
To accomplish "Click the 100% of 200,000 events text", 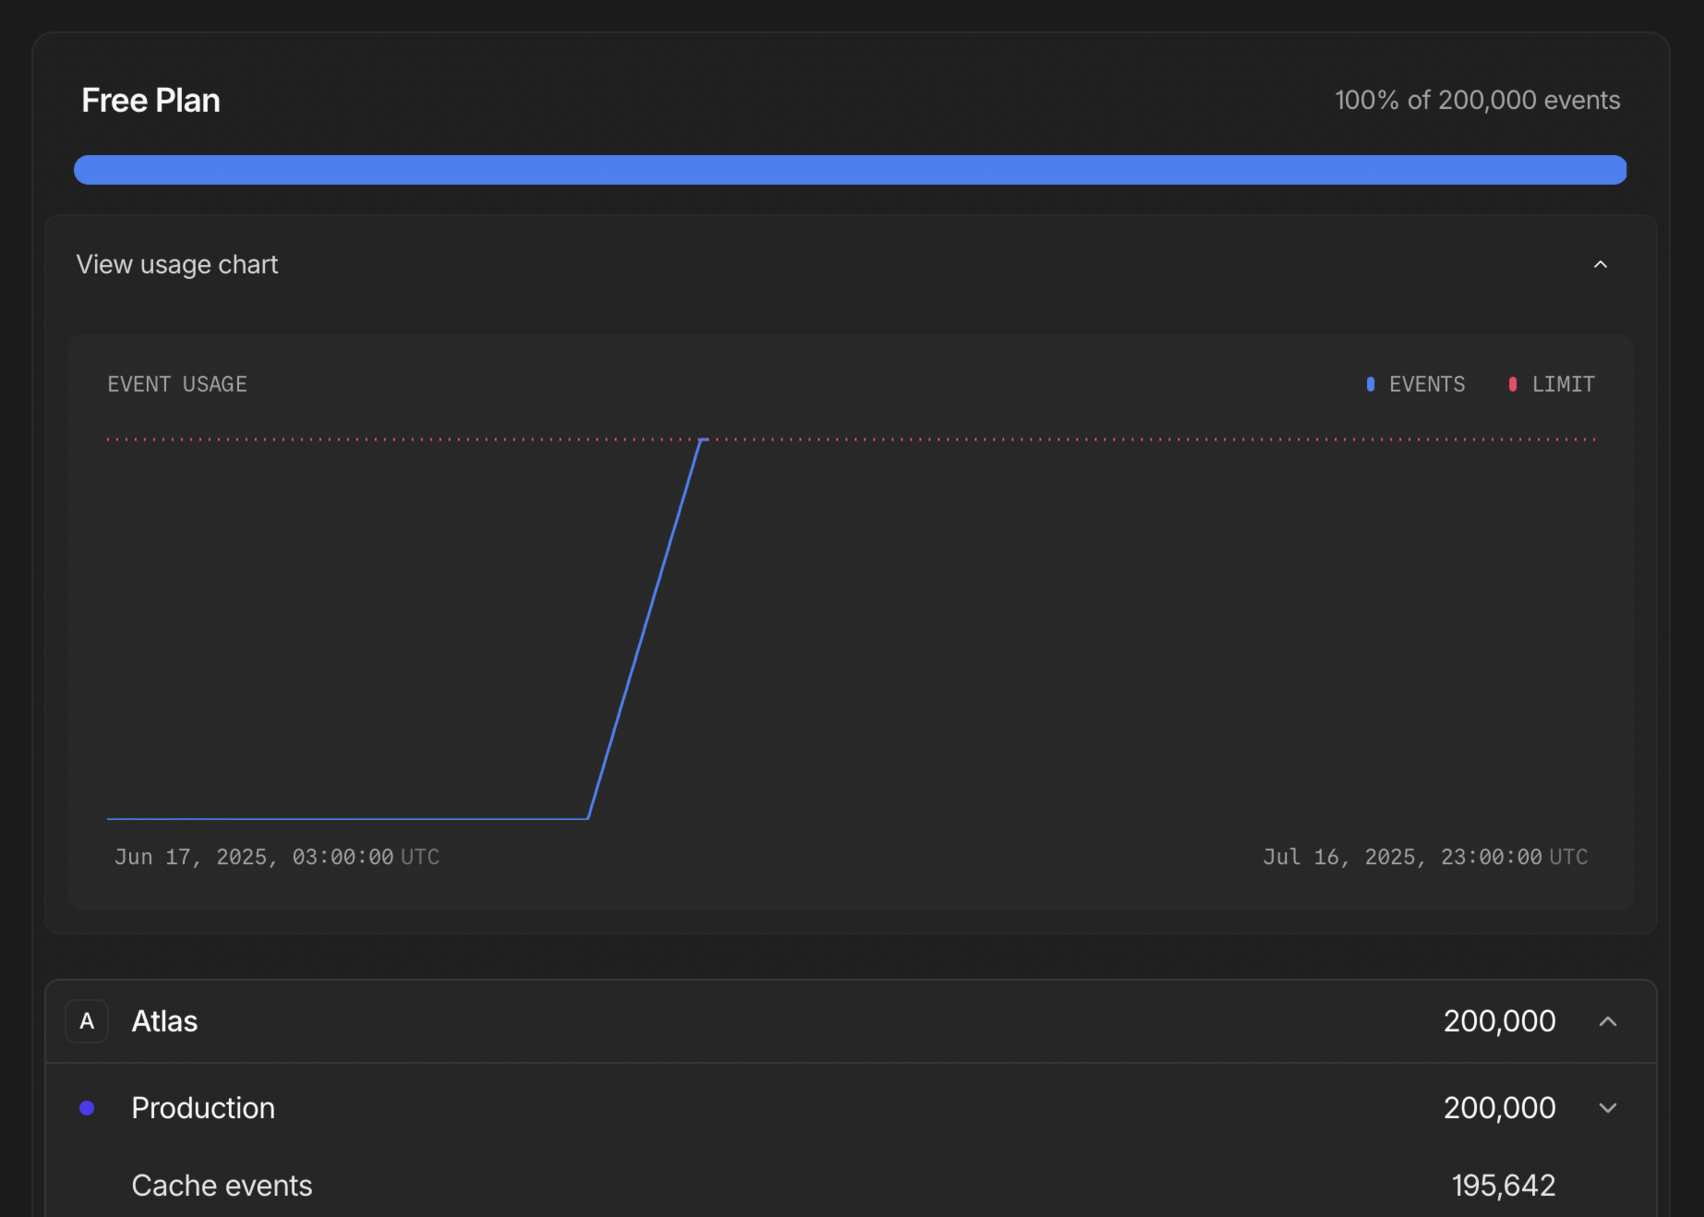I will tap(1477, 100).
